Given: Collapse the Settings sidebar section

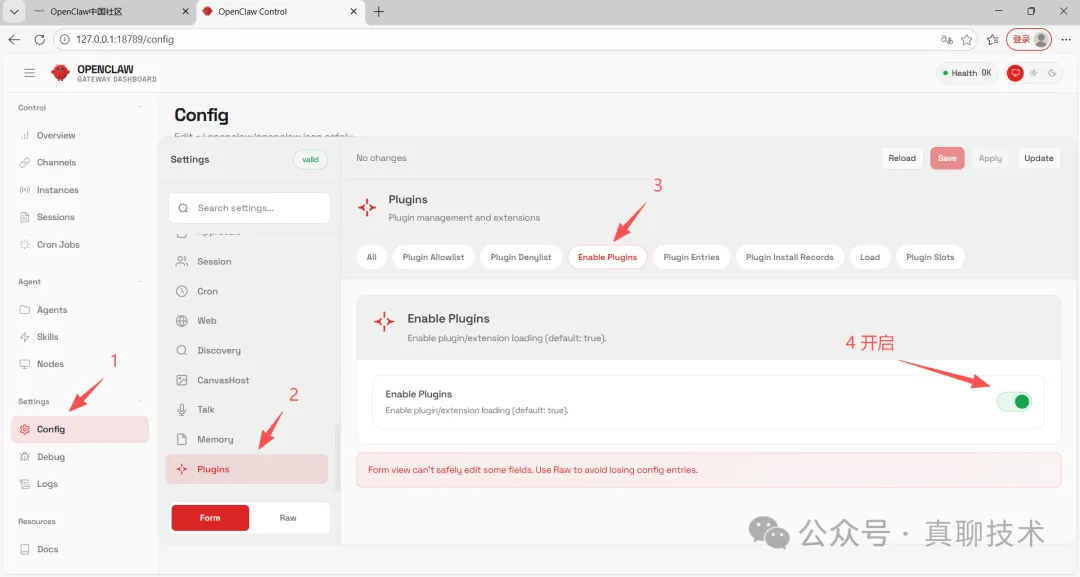Looking at the screenshot, I should (x=140, y=401).
